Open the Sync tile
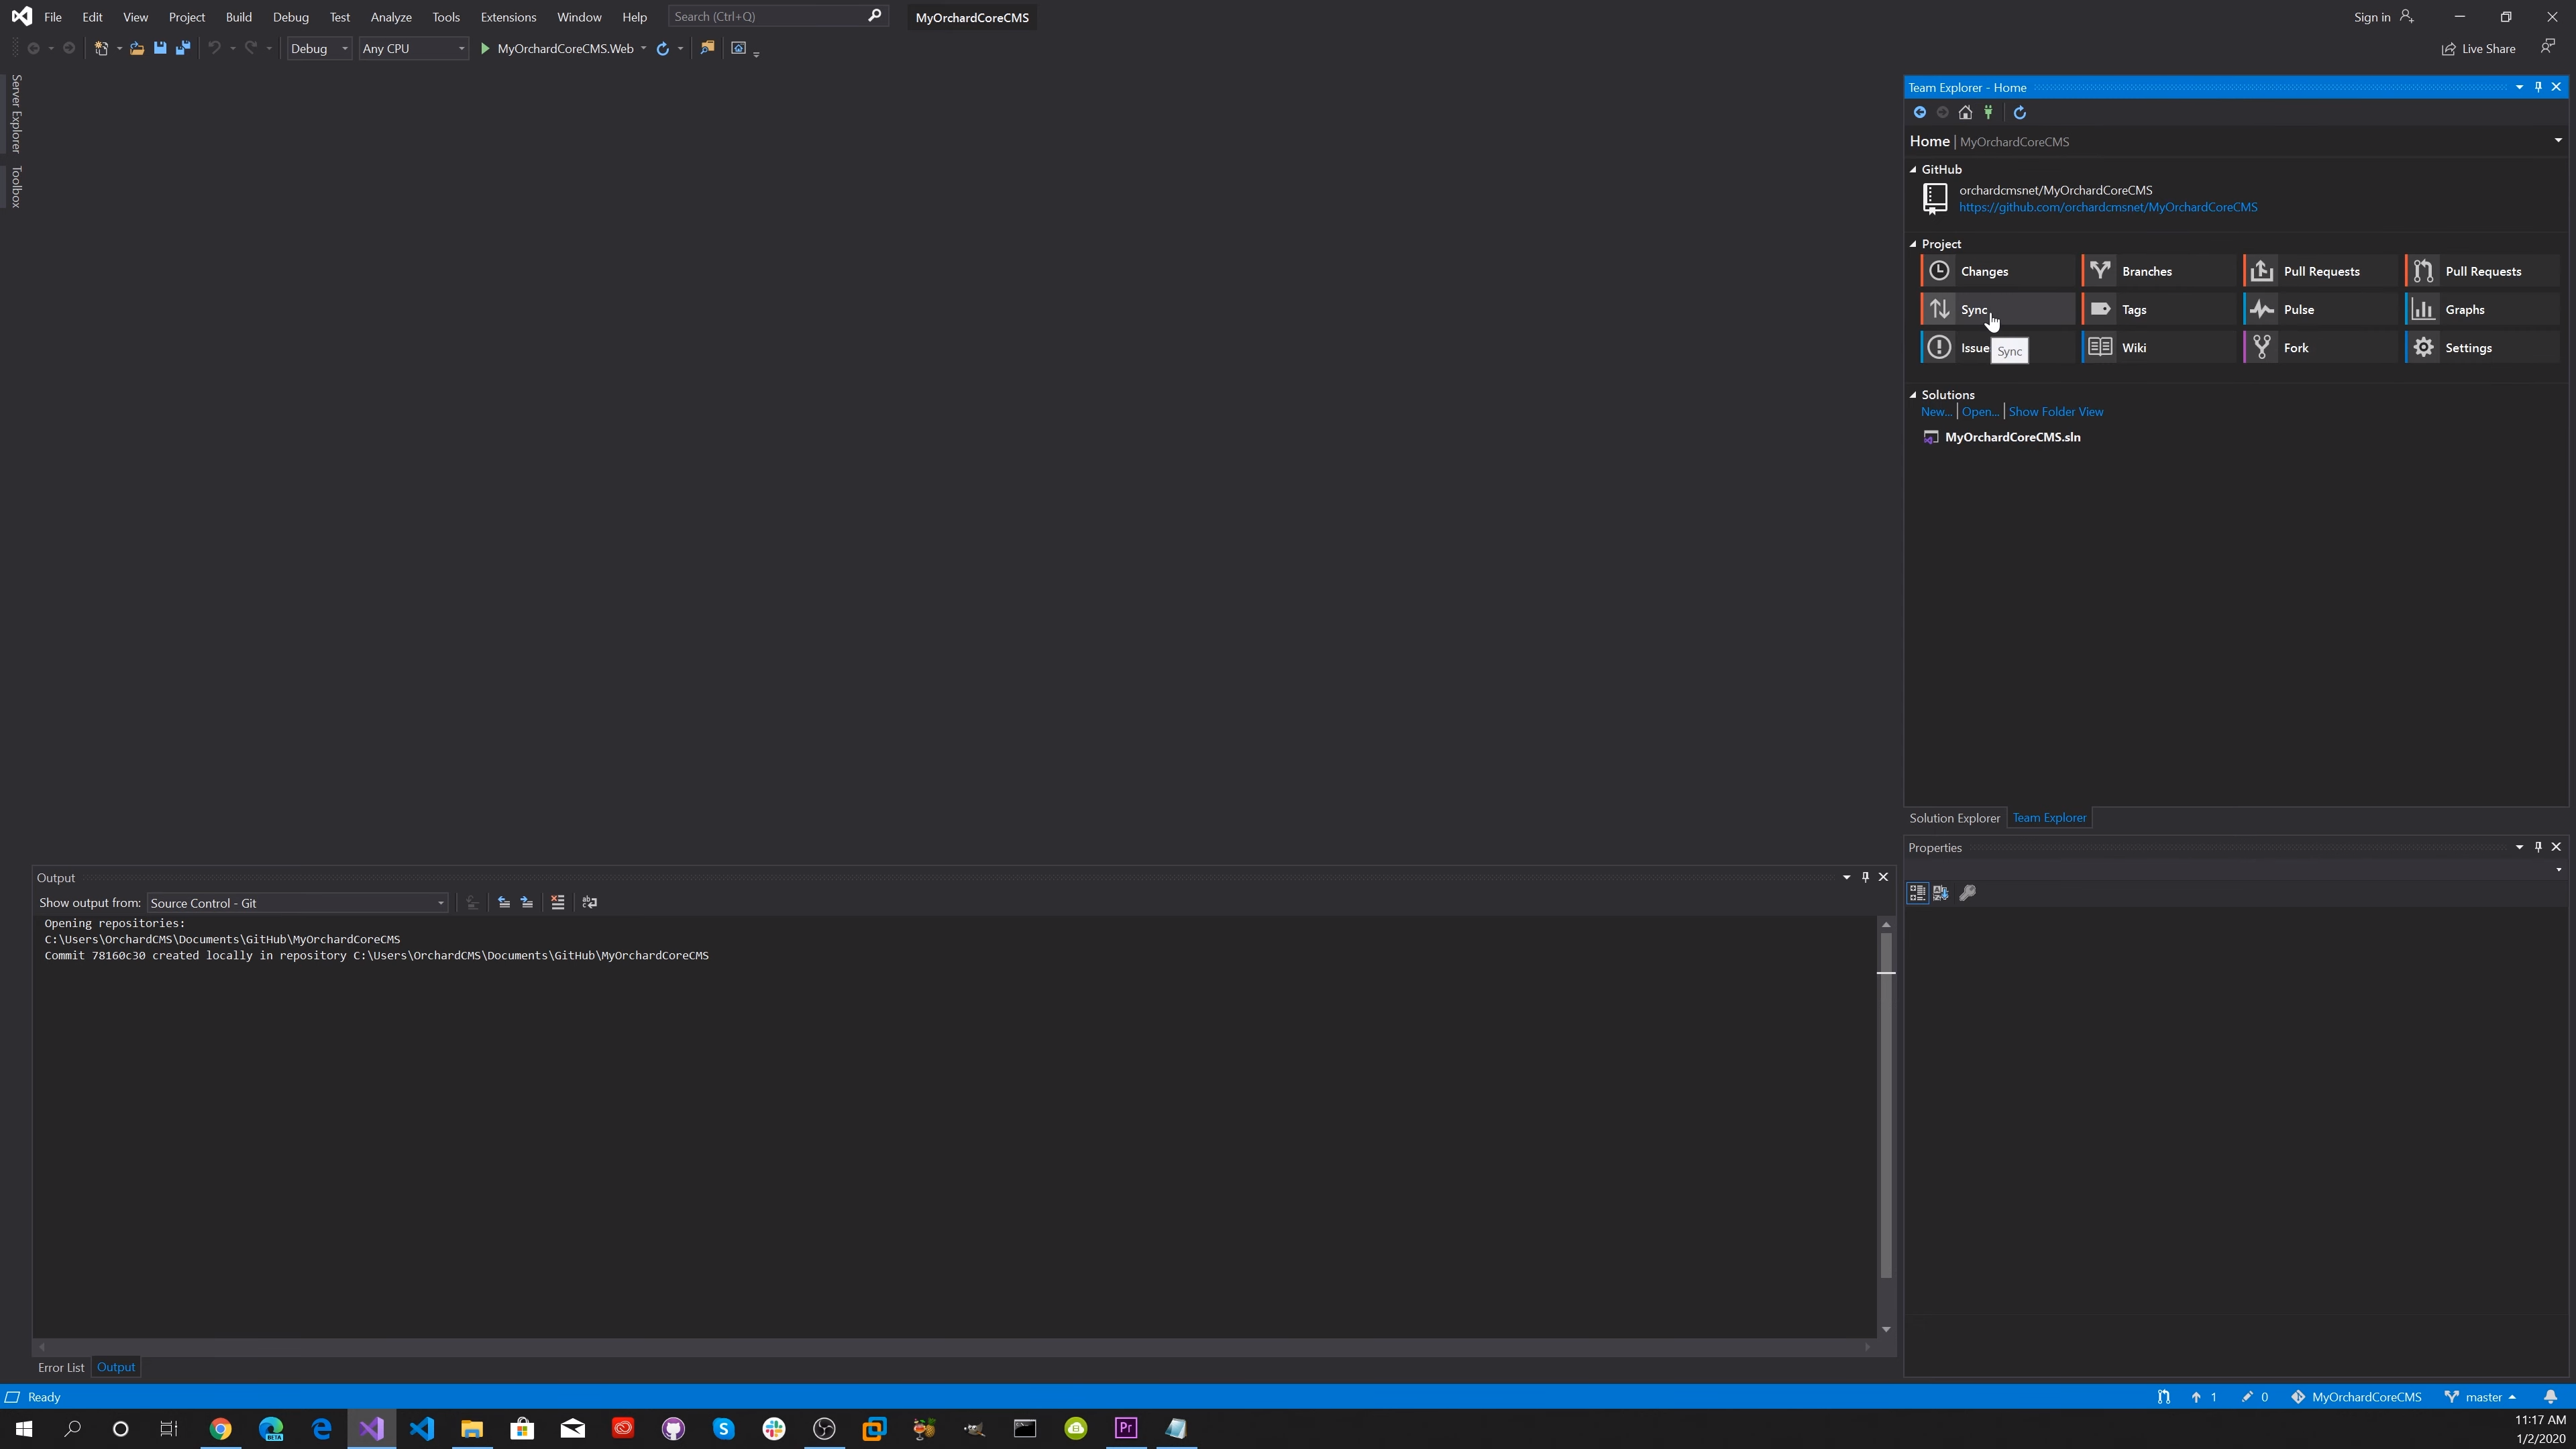This screenshot has width=2576, height=1449. pos(1997,309)
